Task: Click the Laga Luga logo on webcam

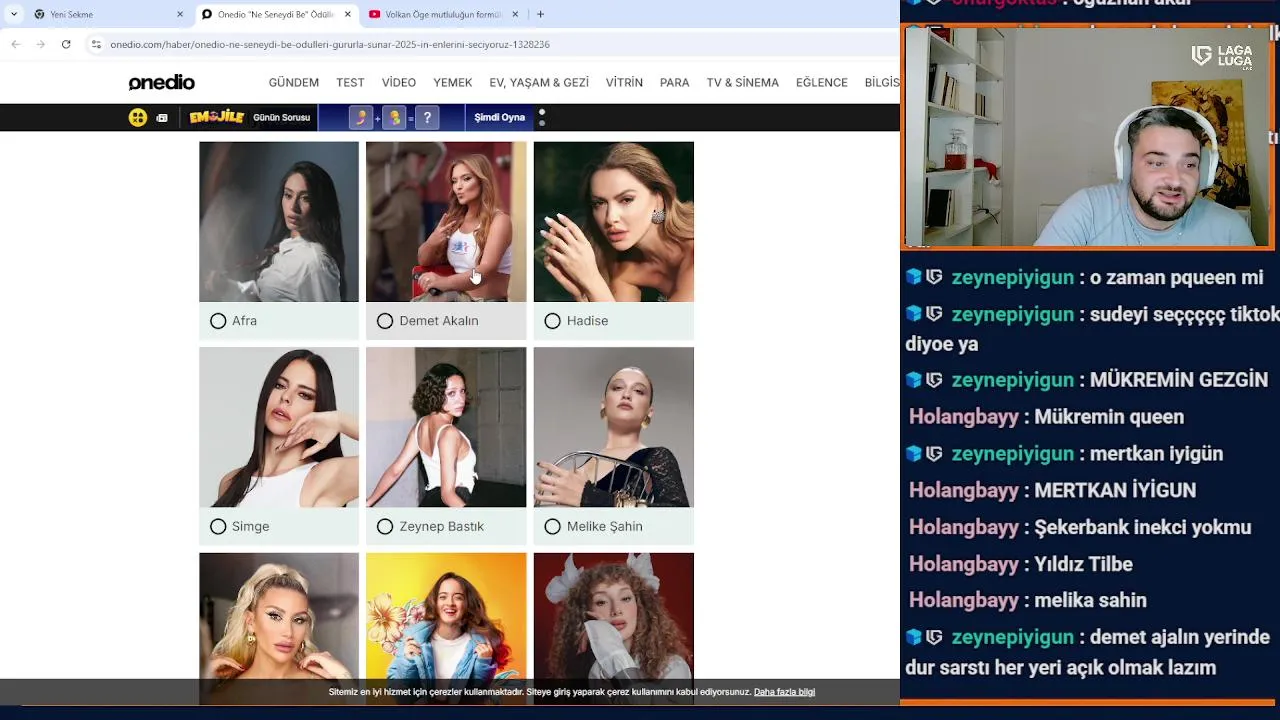Action: (x=1222, y=56)
